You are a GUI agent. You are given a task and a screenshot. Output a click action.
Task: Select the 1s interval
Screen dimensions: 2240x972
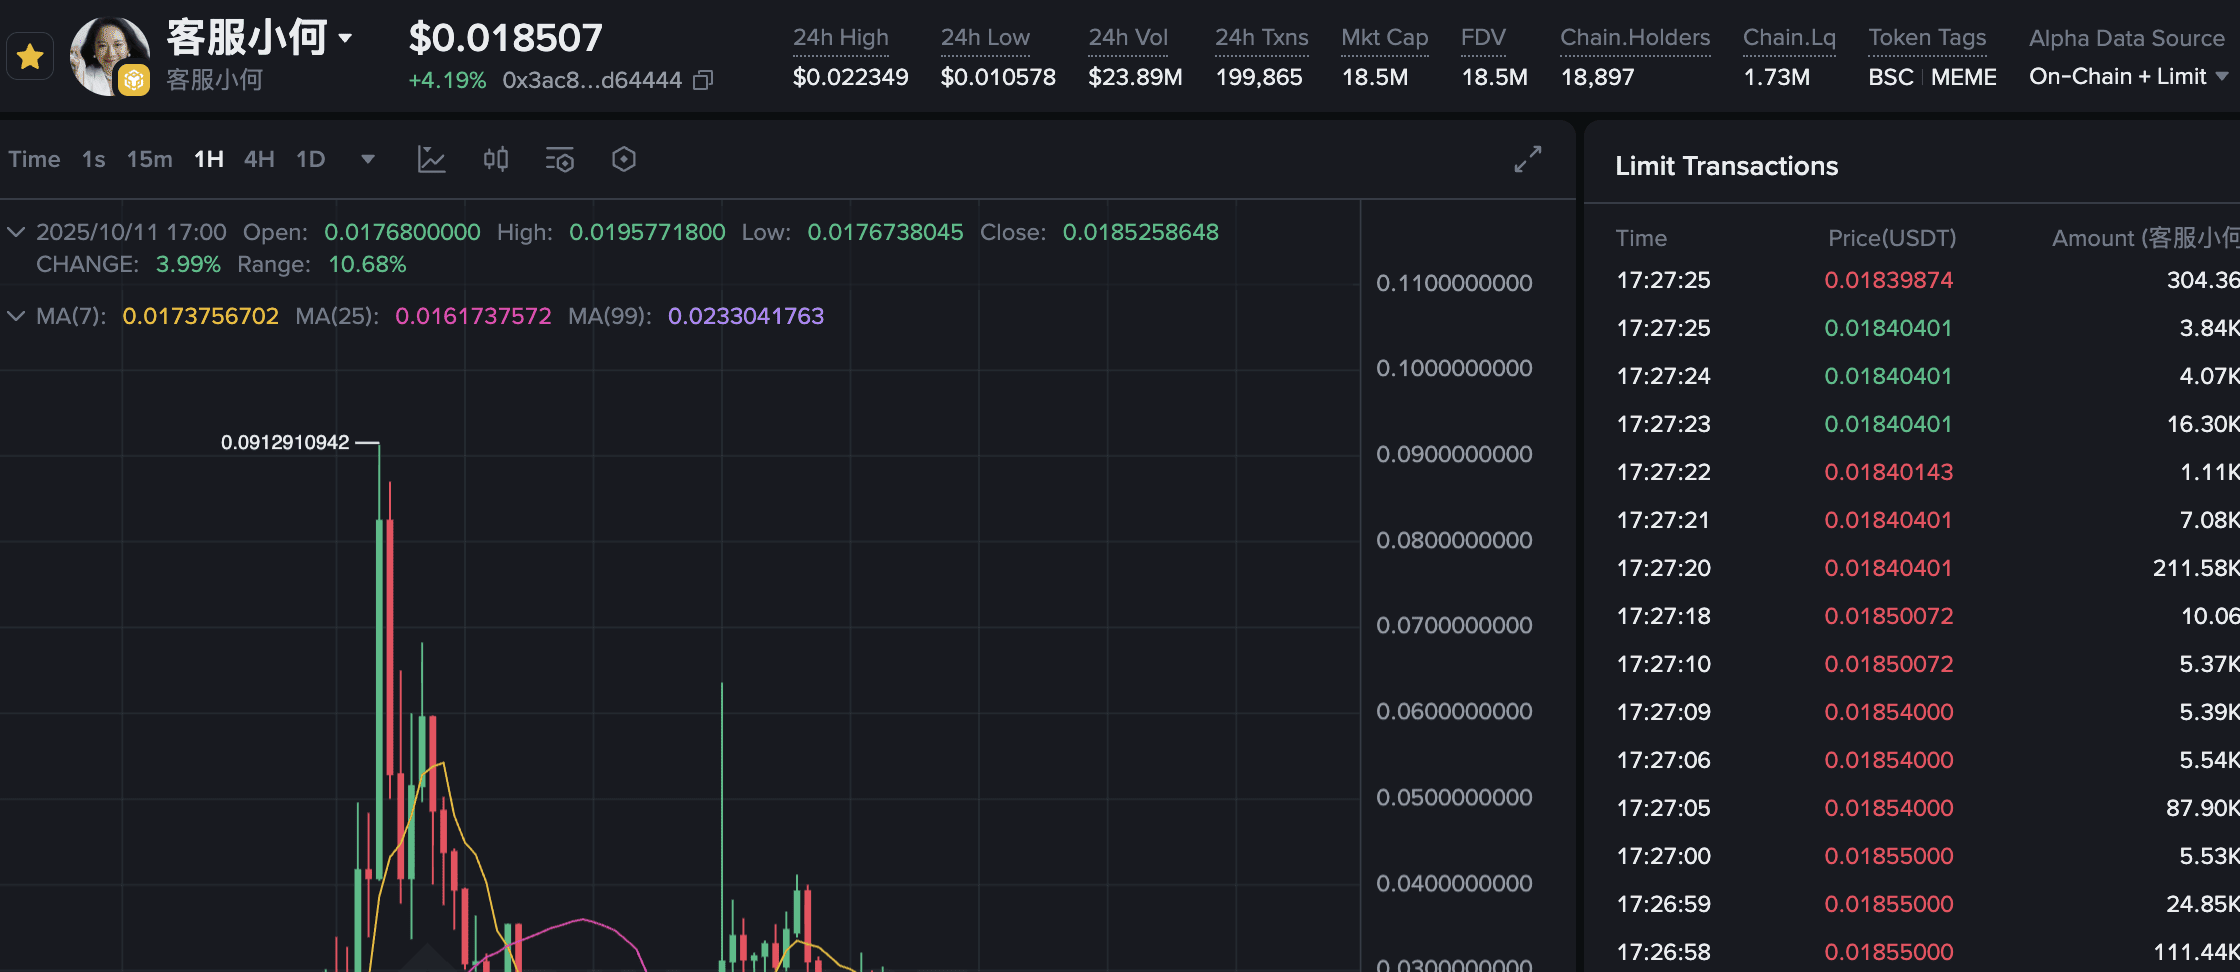[x=94, y=159]
